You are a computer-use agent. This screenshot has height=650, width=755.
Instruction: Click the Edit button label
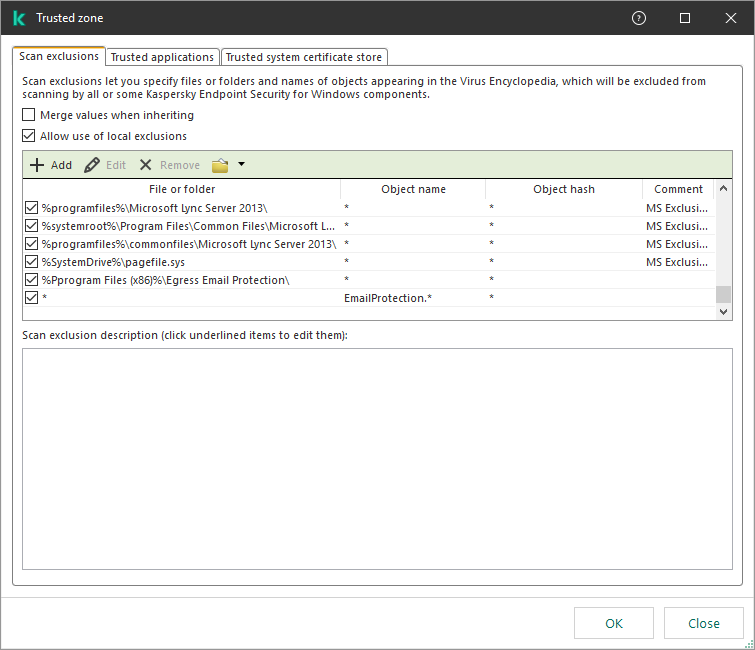tap(116, 165)
